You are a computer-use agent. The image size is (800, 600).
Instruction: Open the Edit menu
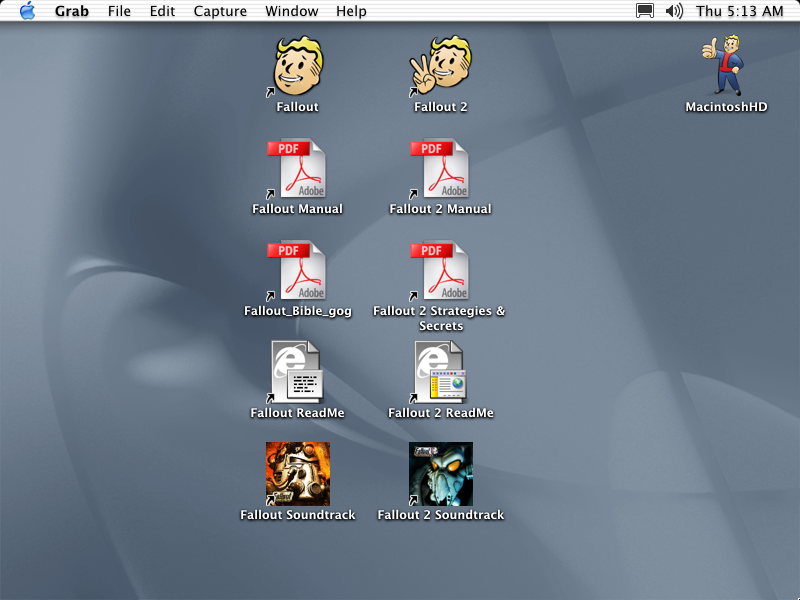tap(162, 11)
